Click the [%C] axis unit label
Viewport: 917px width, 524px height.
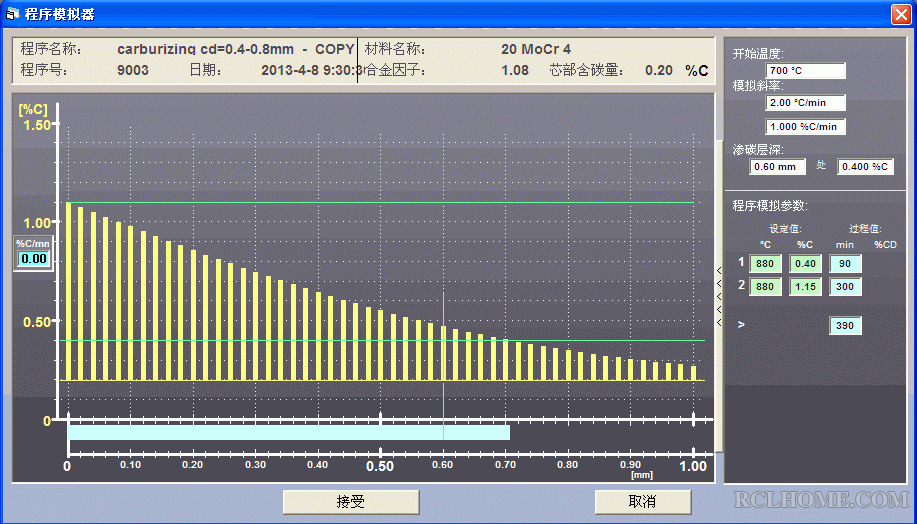coord(33,109)
